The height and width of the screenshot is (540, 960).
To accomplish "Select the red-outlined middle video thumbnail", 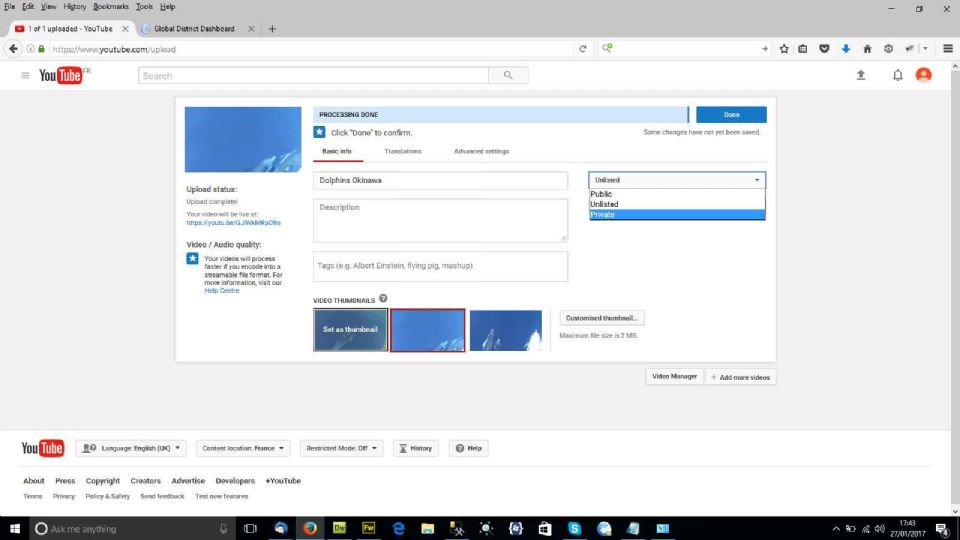I will 428,330.
